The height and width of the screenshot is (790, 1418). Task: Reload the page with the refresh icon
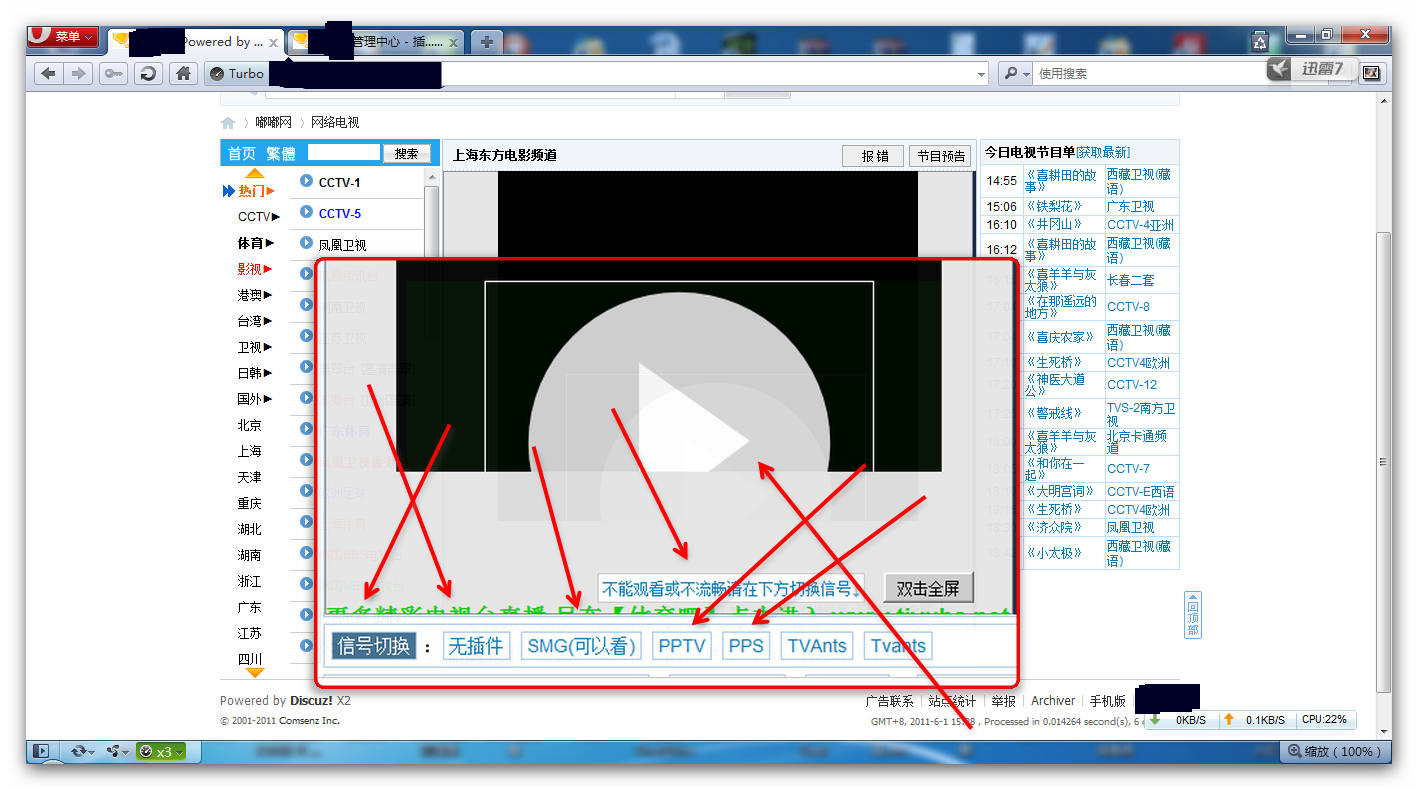pos(148,73)
